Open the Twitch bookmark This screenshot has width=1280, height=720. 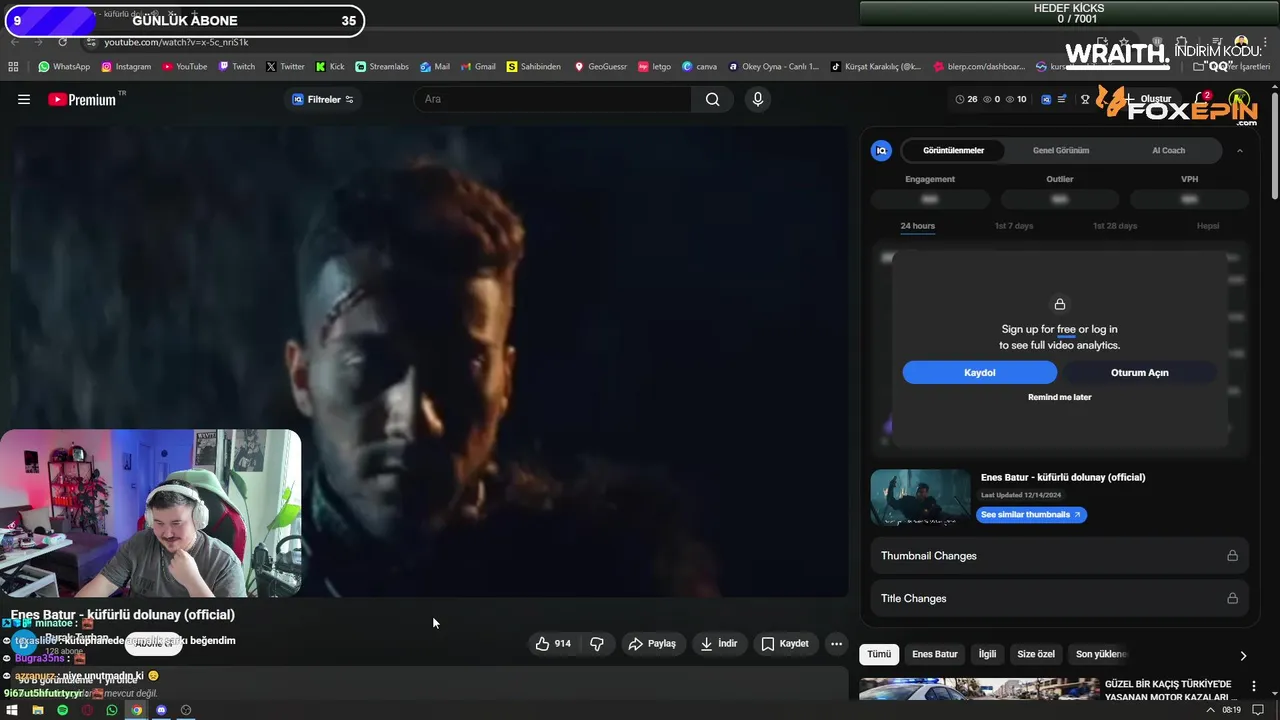[236, 67]
